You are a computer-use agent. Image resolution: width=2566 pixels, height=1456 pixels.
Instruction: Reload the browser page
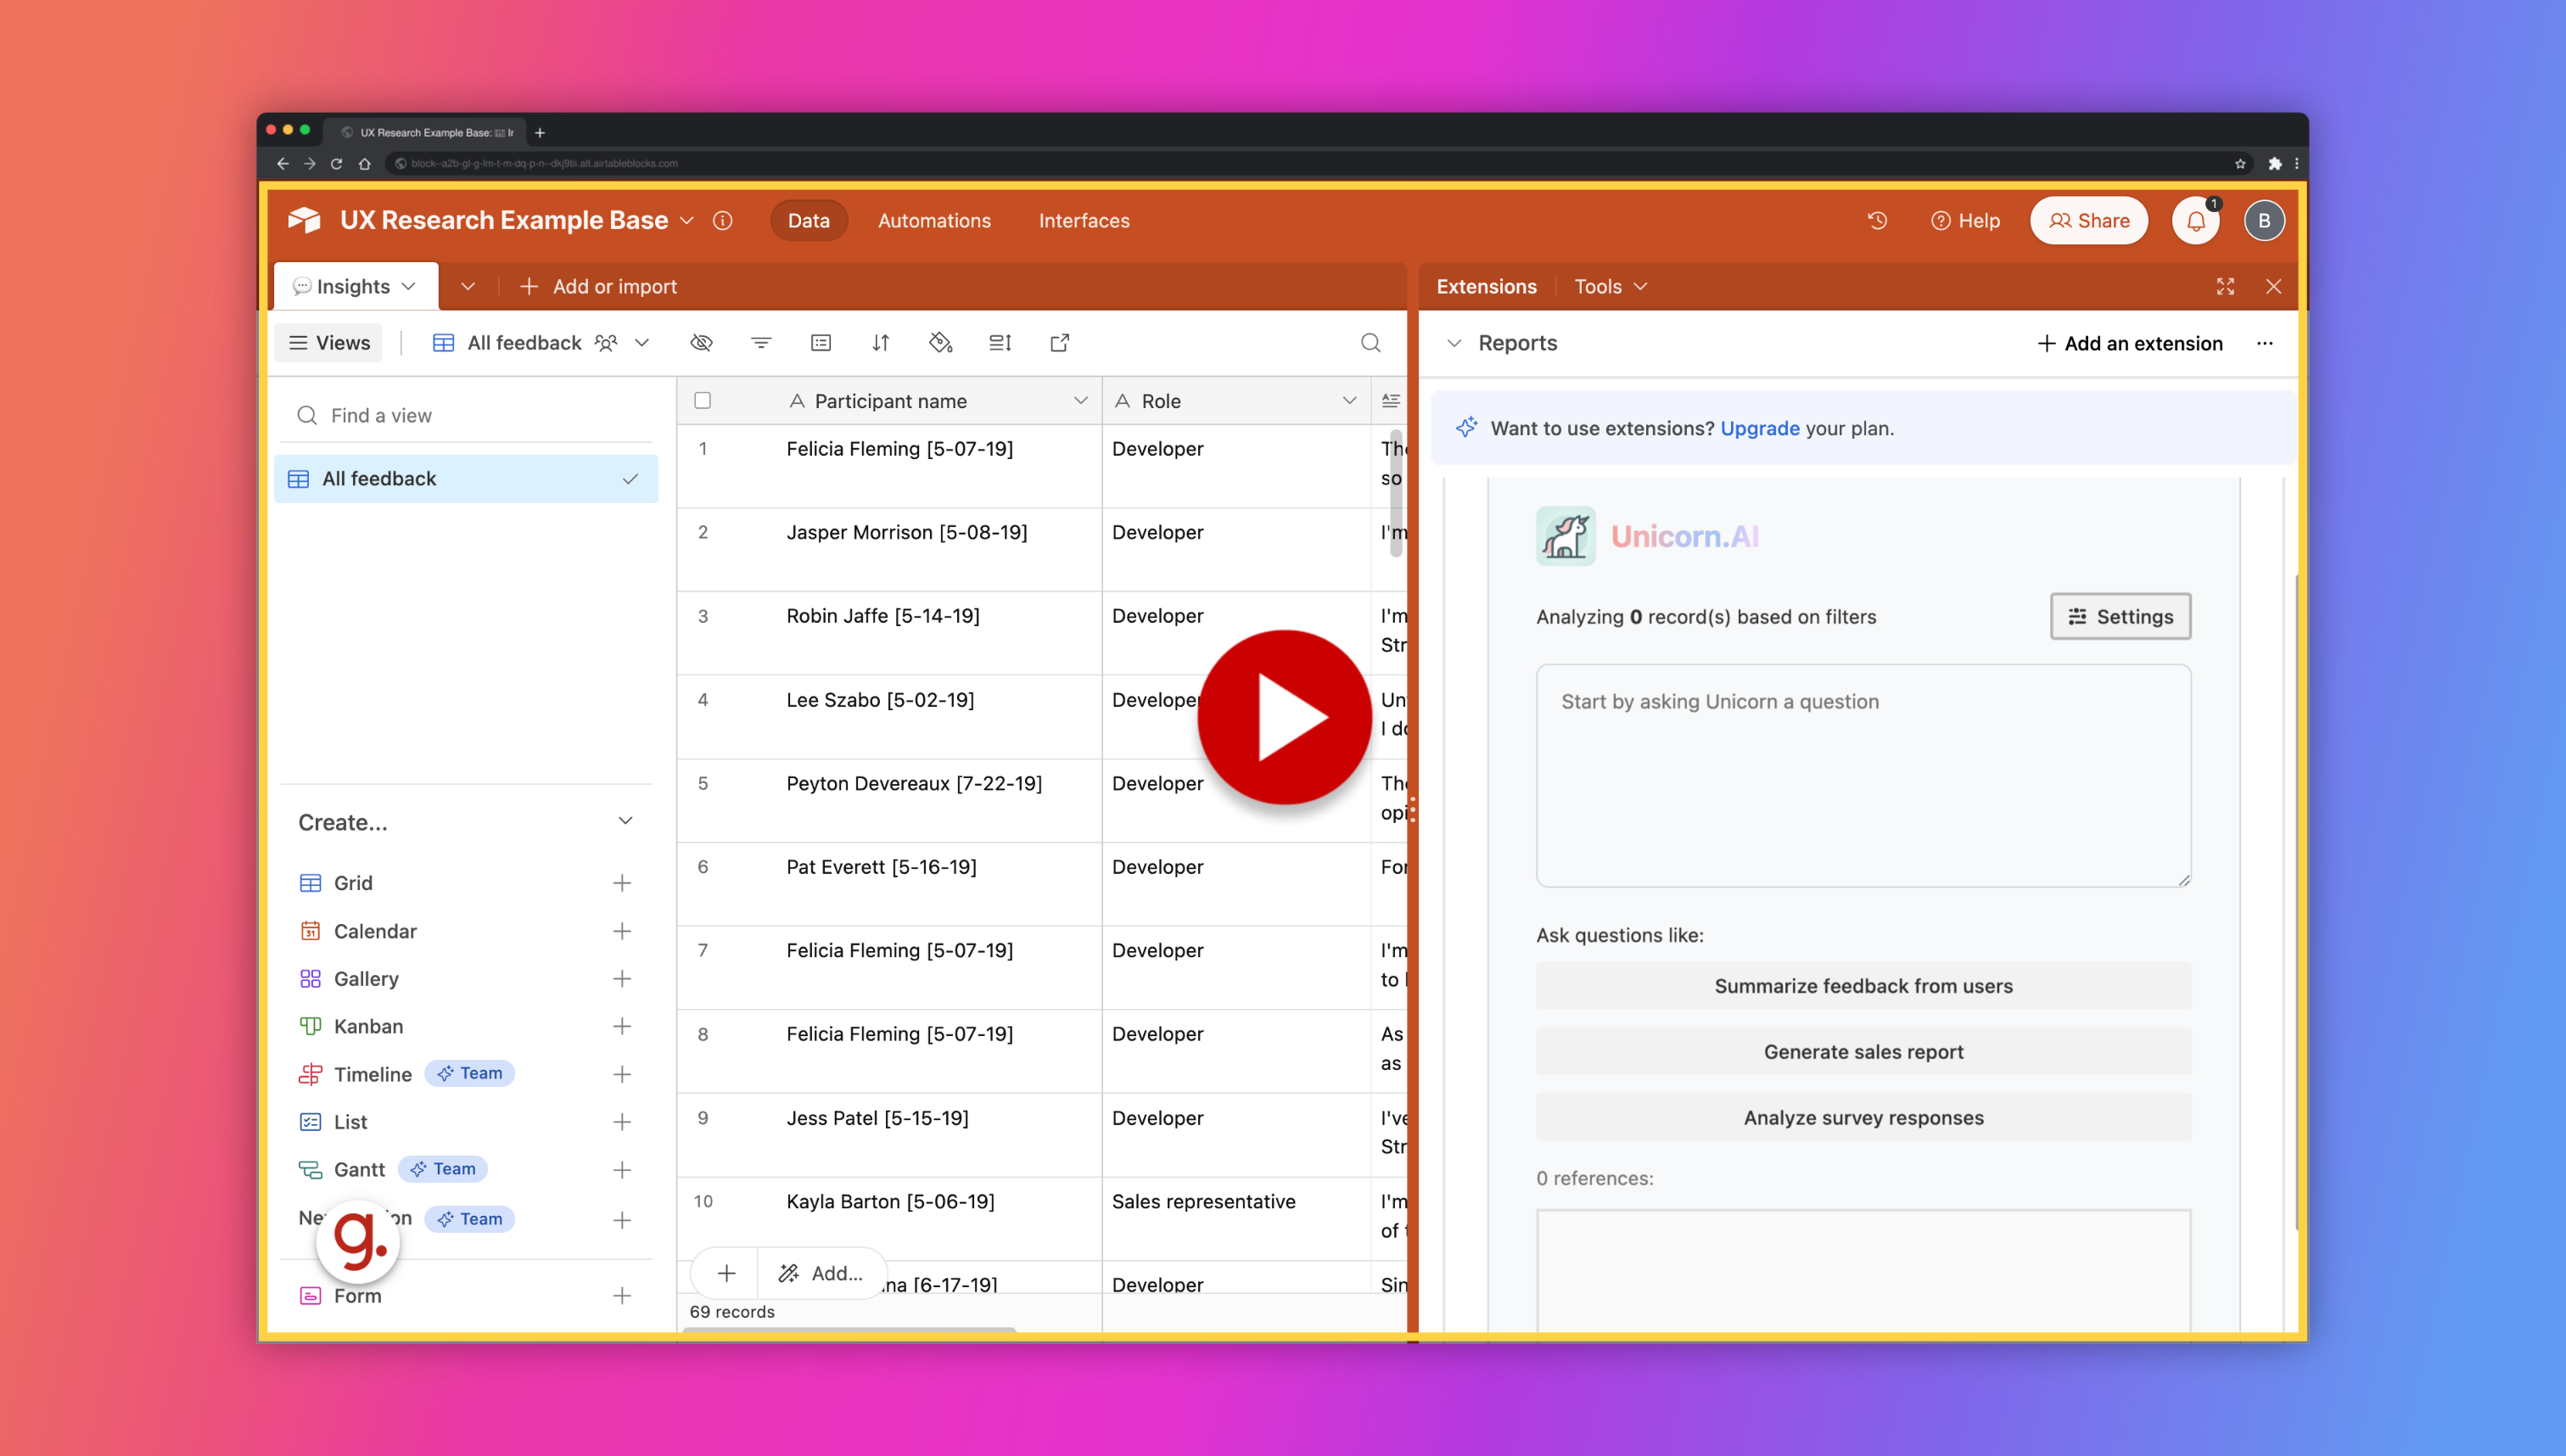pos(336,163)
